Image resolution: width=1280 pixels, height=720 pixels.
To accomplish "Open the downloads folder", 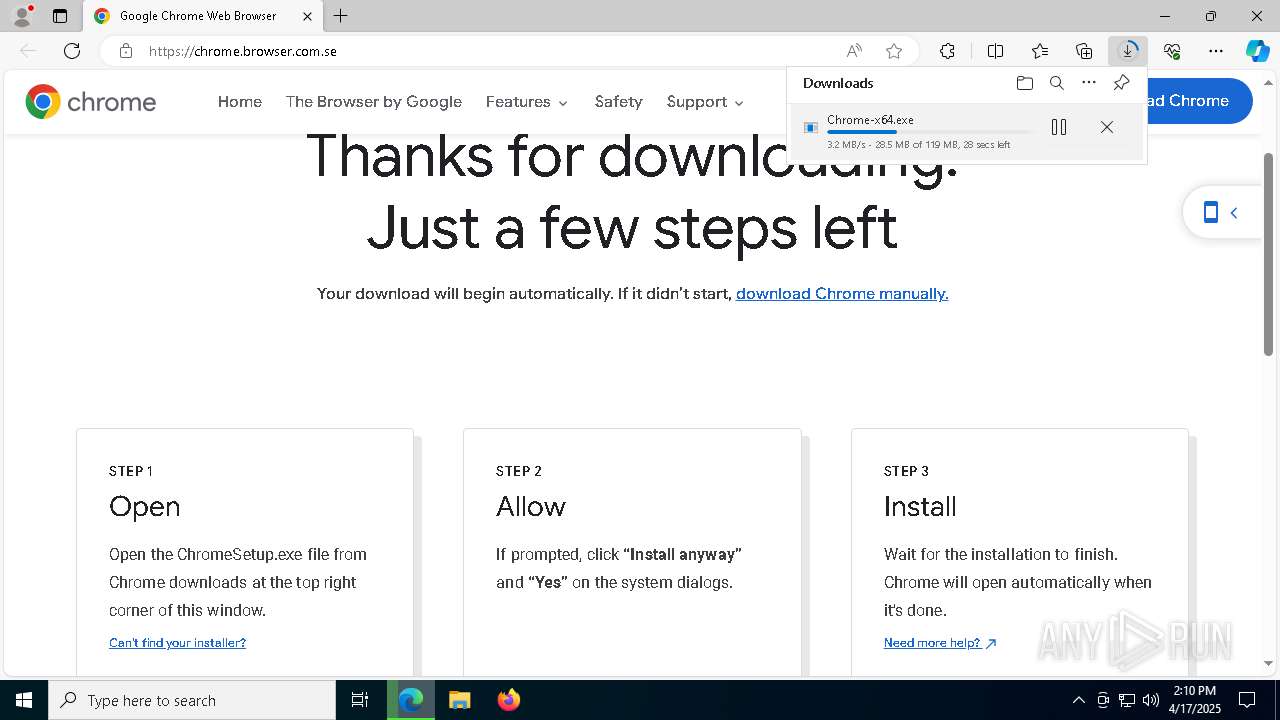I will [x=1025, y=83].
